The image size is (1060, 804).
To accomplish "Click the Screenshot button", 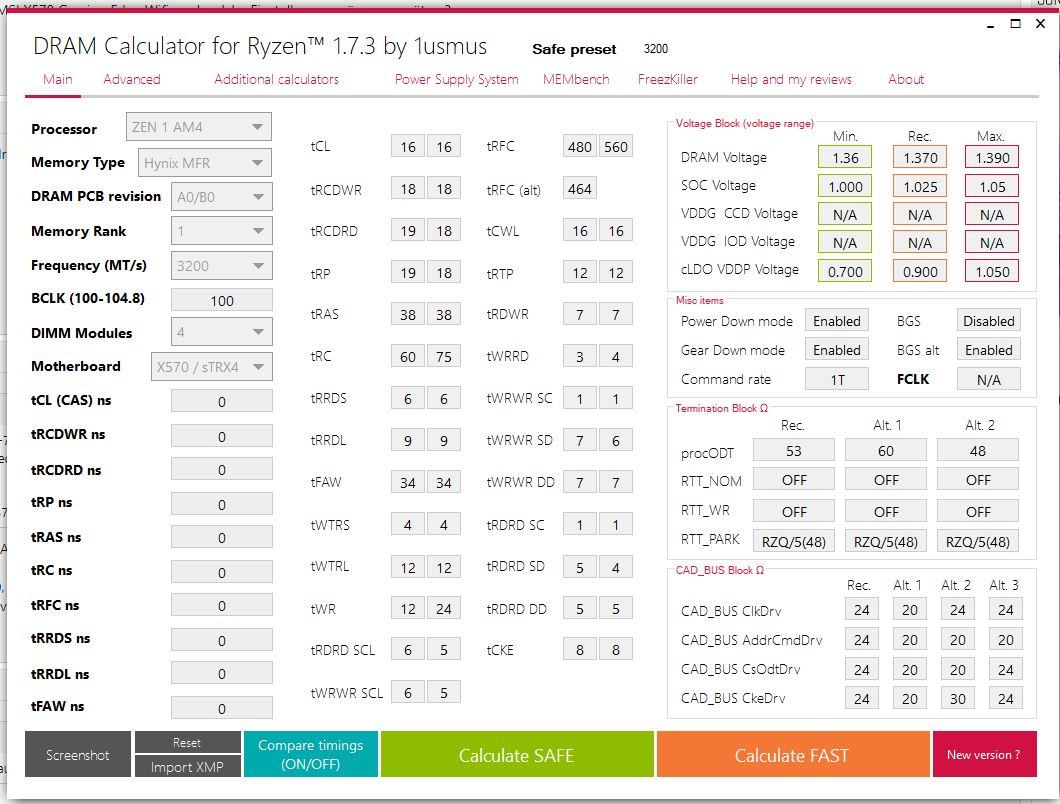I will (78, 754).
